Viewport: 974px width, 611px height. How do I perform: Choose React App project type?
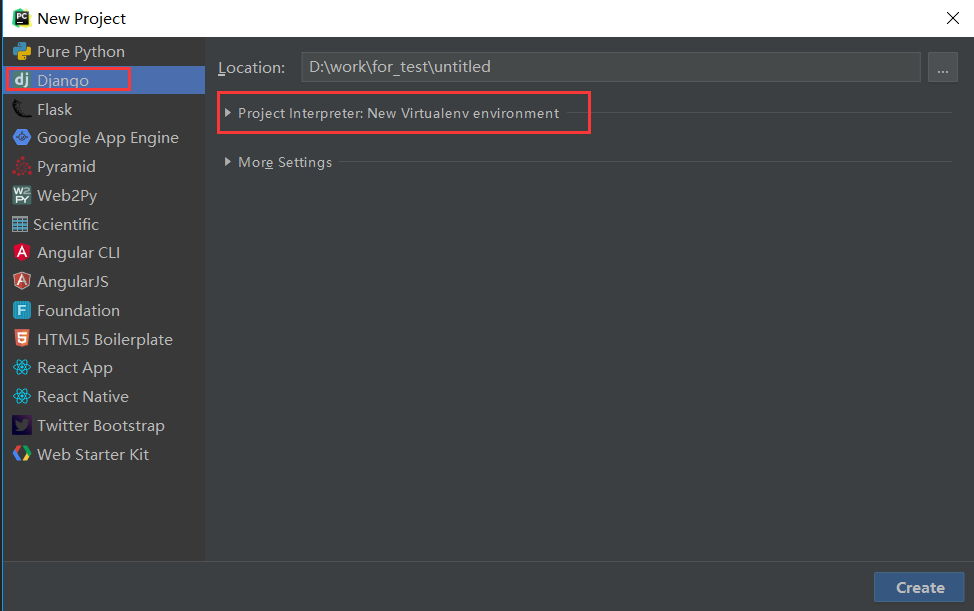pos(74,368)
